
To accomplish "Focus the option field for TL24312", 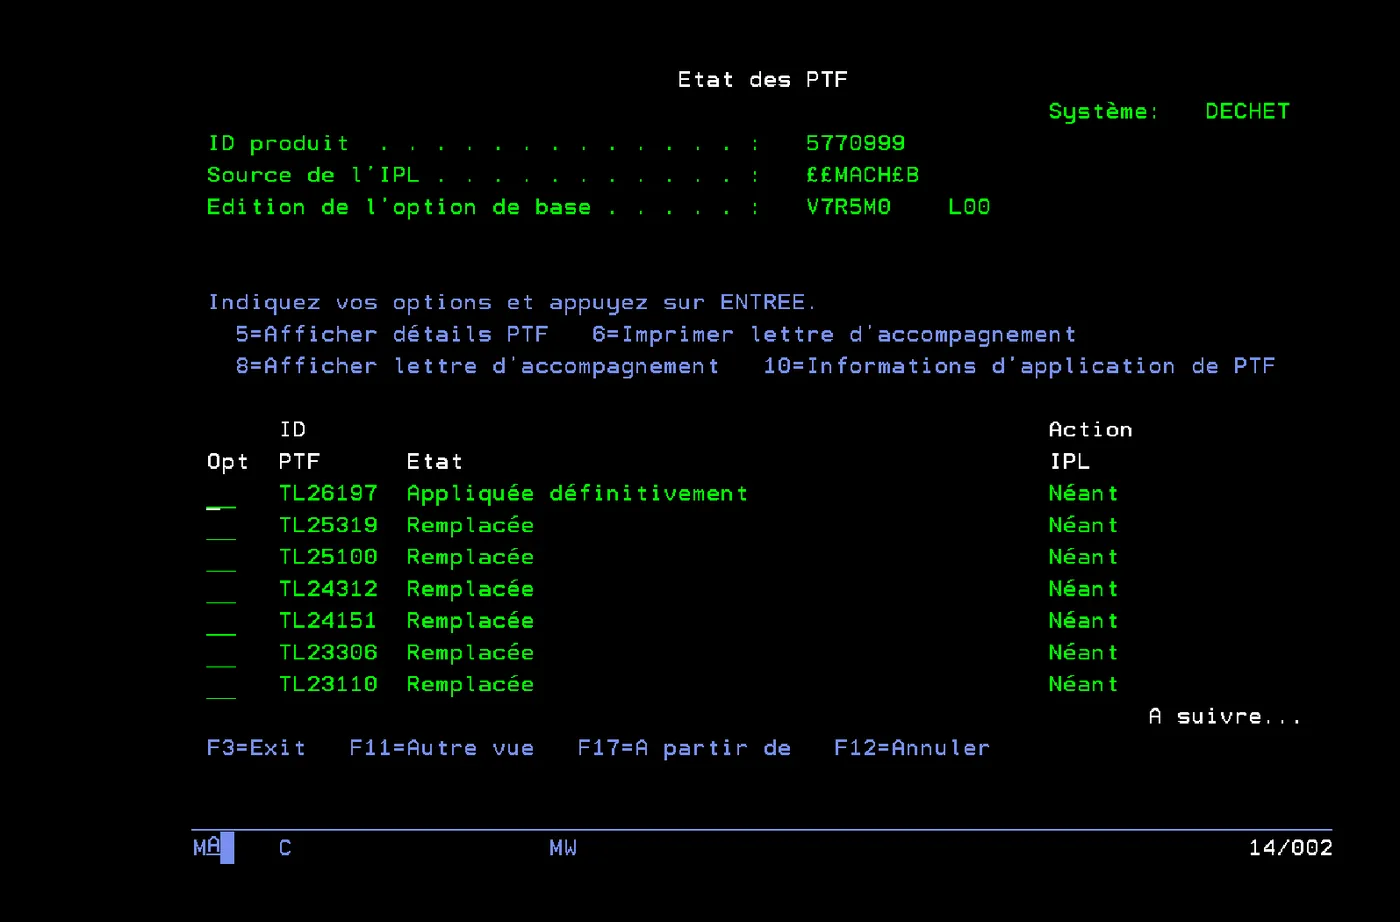I will click(221, 590).
